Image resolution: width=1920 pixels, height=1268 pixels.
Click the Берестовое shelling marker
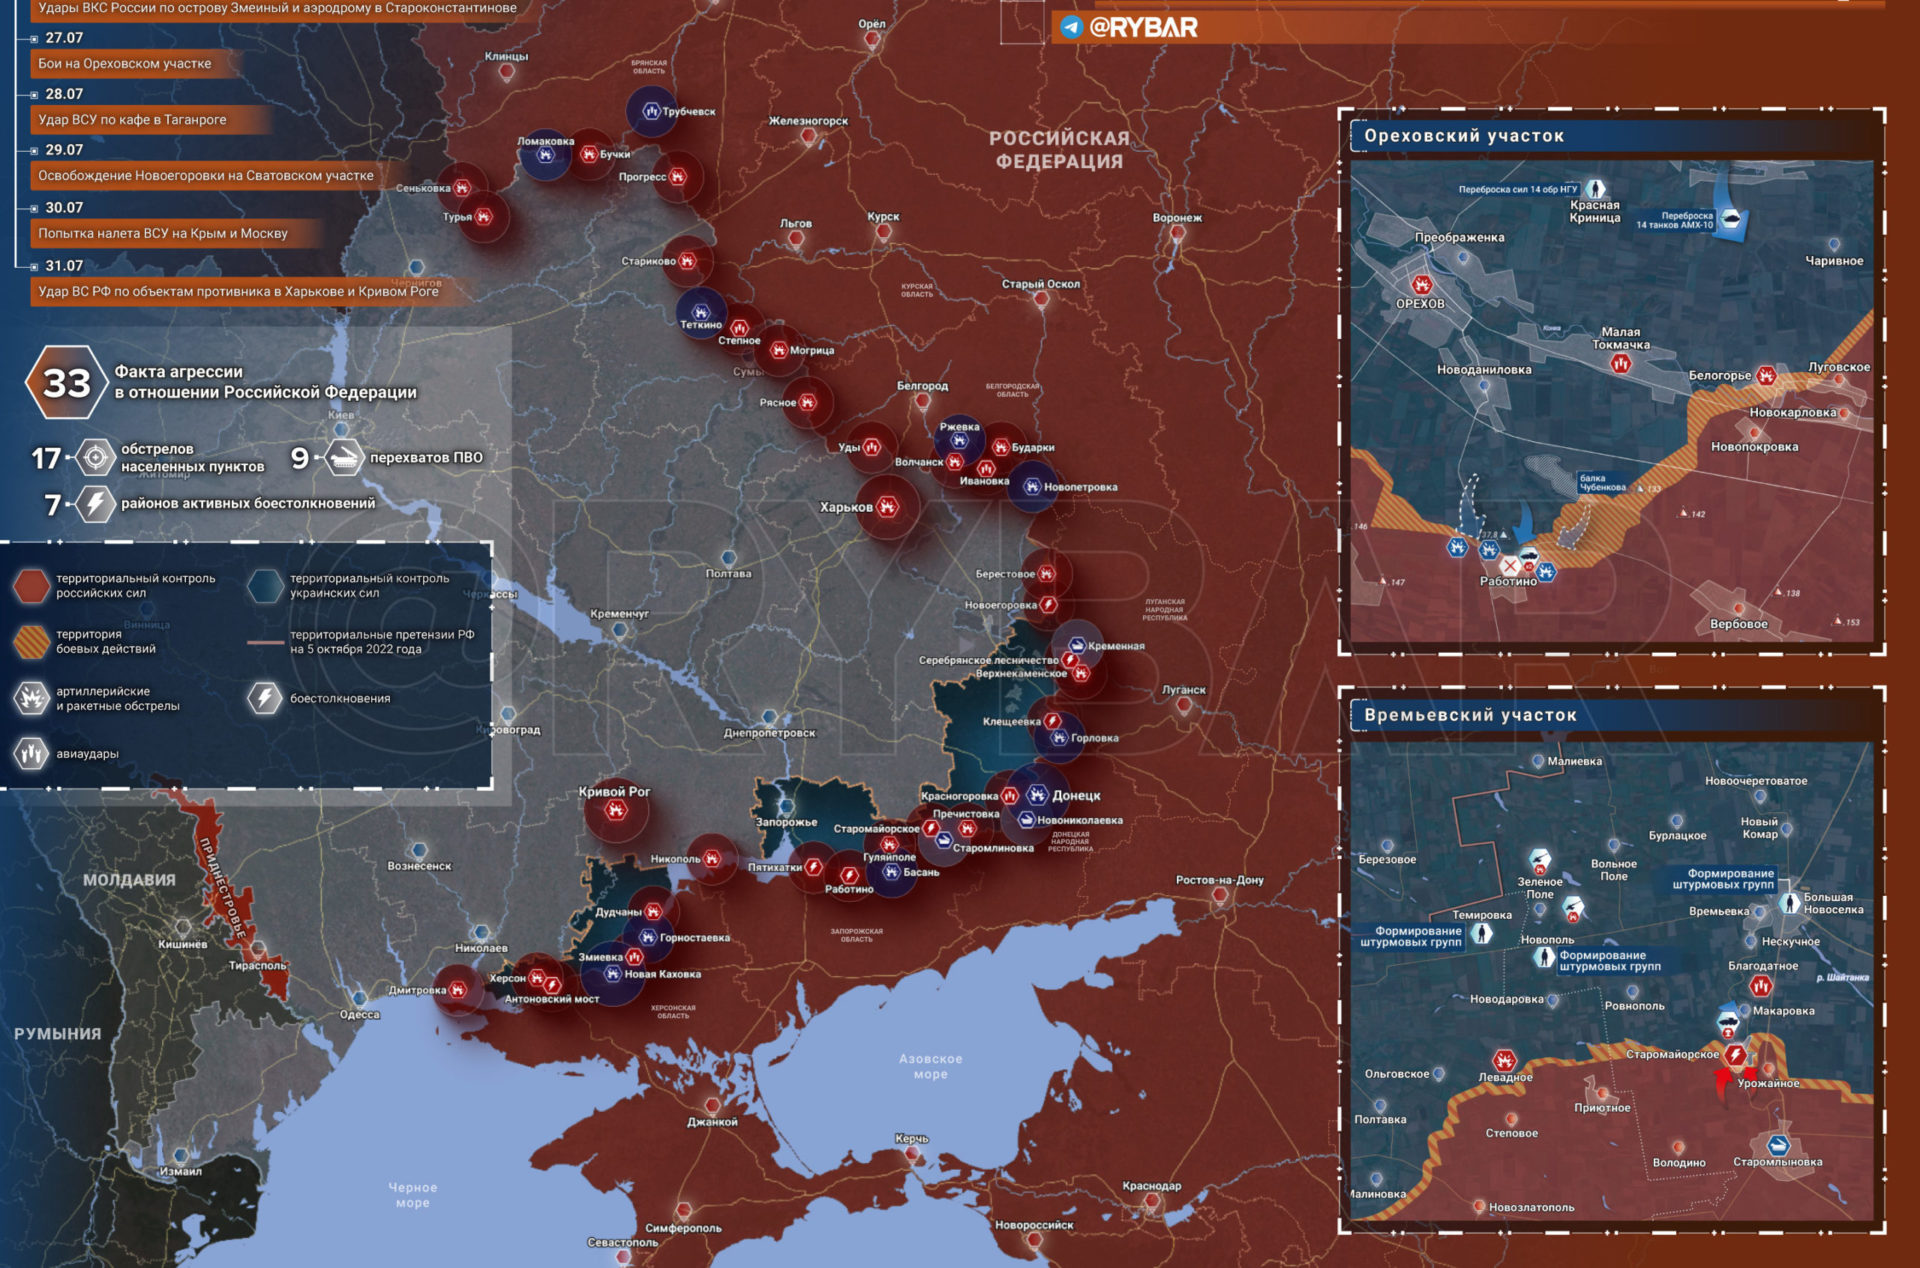[1046, 574]
